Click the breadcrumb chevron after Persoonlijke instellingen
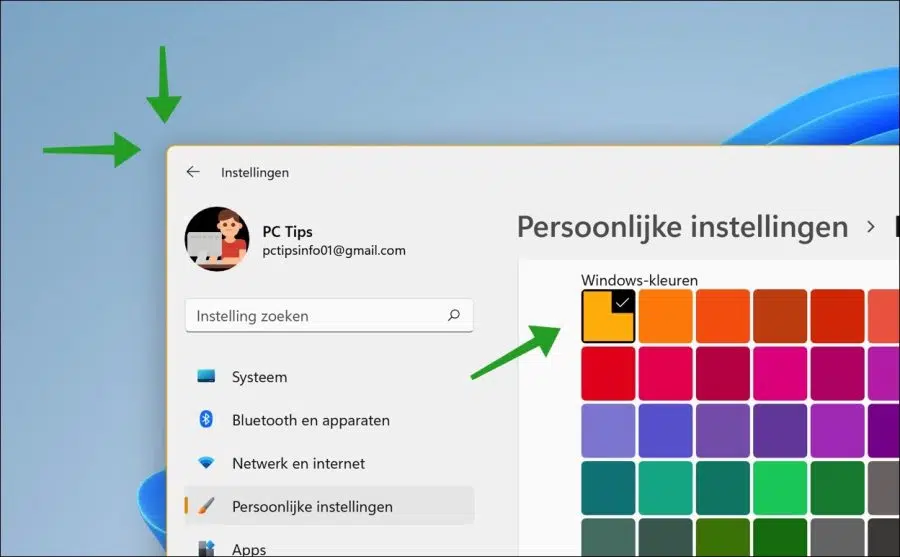Viewport: 900px width, 557px height. [x=871, y=227]
